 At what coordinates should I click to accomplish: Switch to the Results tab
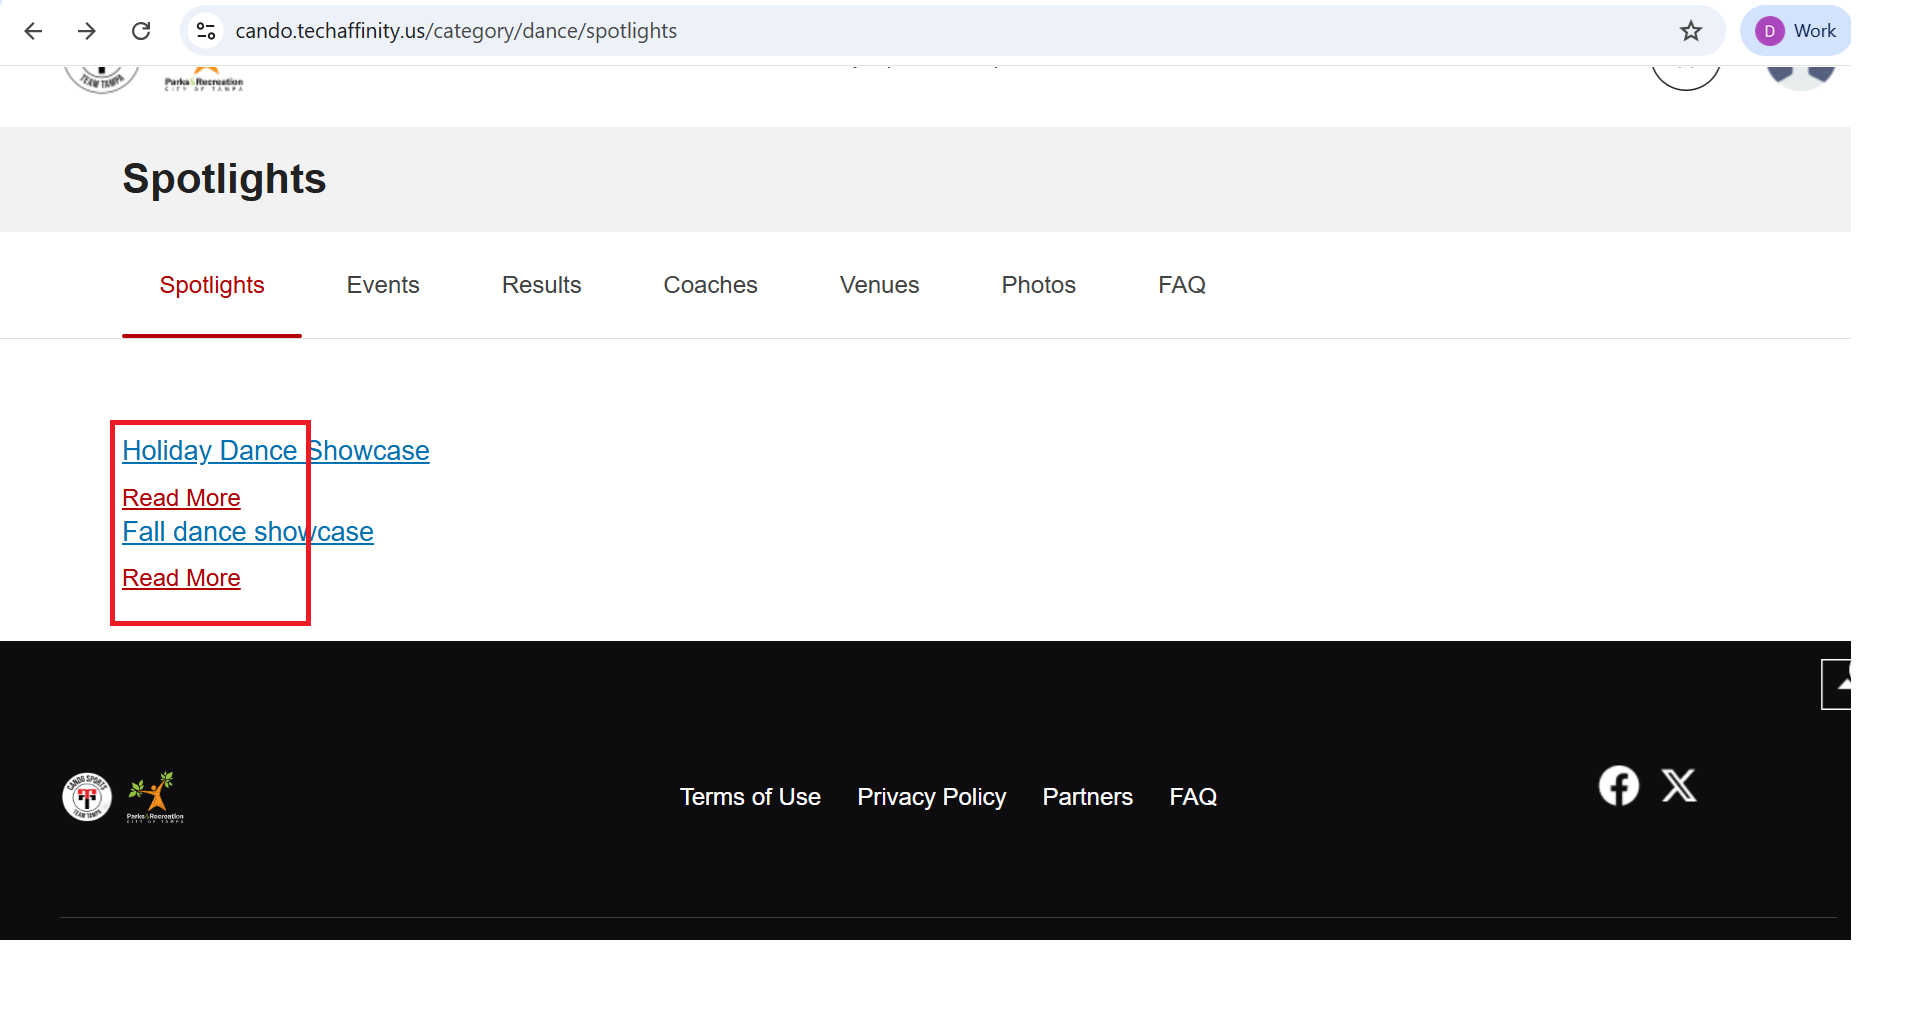tap(541, 285)
